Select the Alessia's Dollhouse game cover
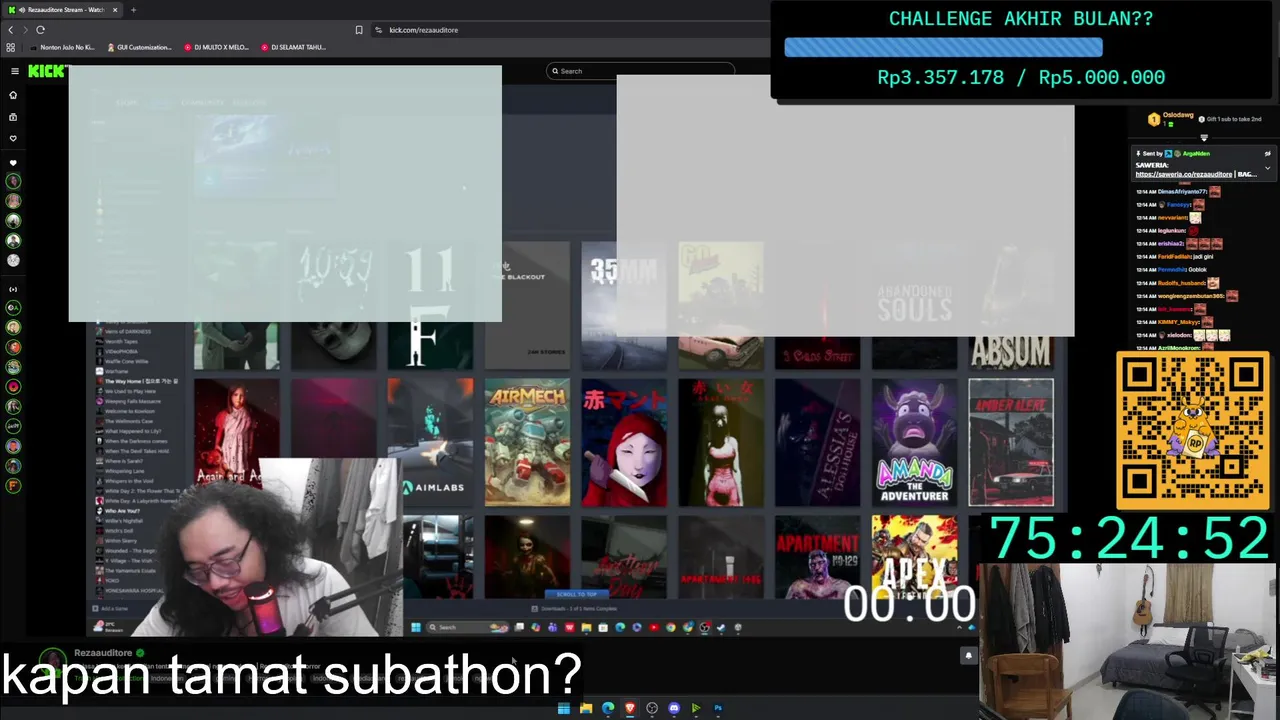The height and width of the screenshot is (720, 1280). point(817,442)
